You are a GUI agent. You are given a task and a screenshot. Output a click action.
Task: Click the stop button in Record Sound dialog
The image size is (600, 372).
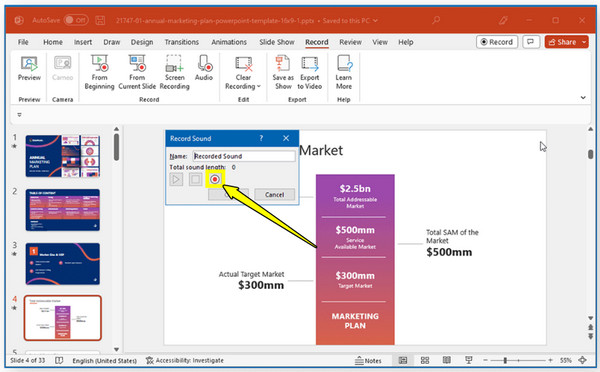(195, 179)
